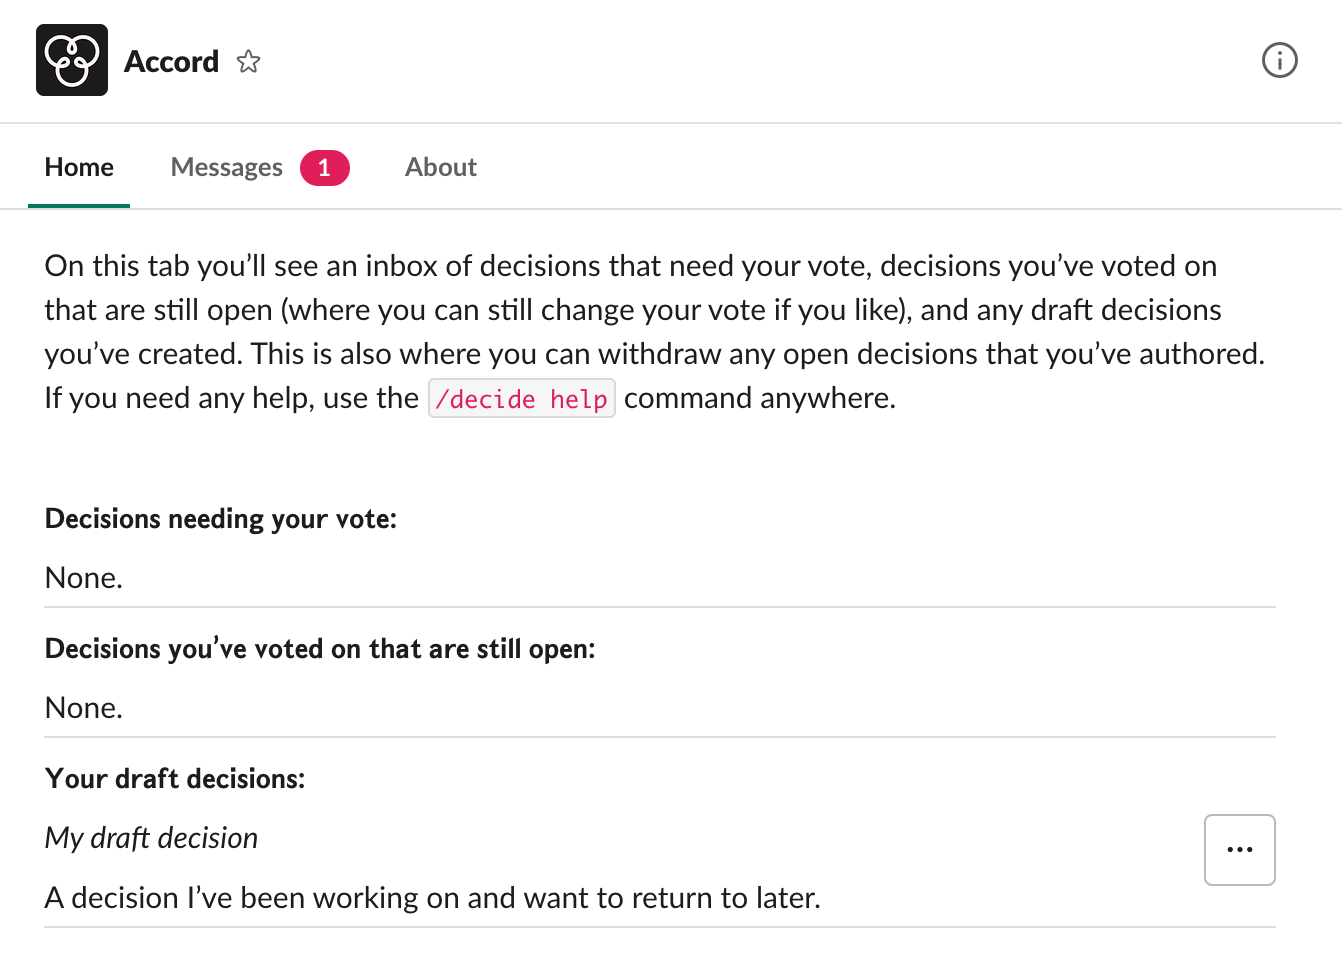This screenshot has width=1342, height=972.
Task: Open My draft decision entry
Action: [150, 838]
